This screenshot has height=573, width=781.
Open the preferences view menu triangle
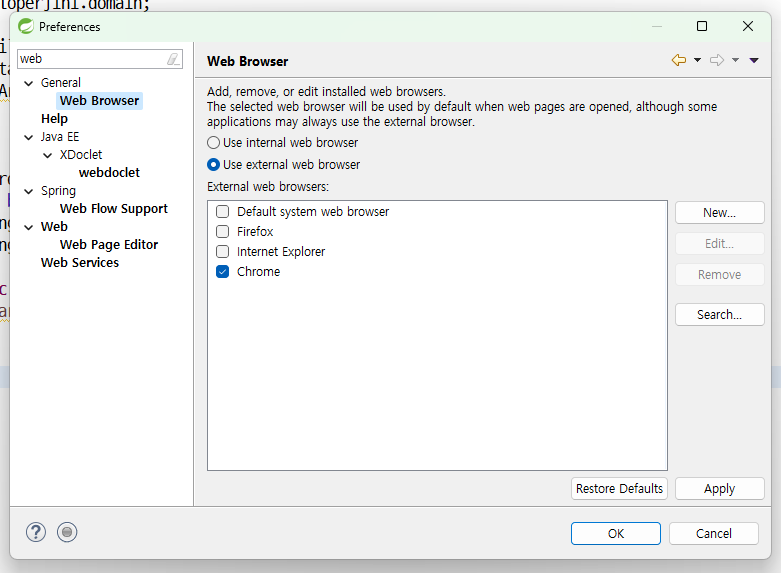(x=754, y=60)
